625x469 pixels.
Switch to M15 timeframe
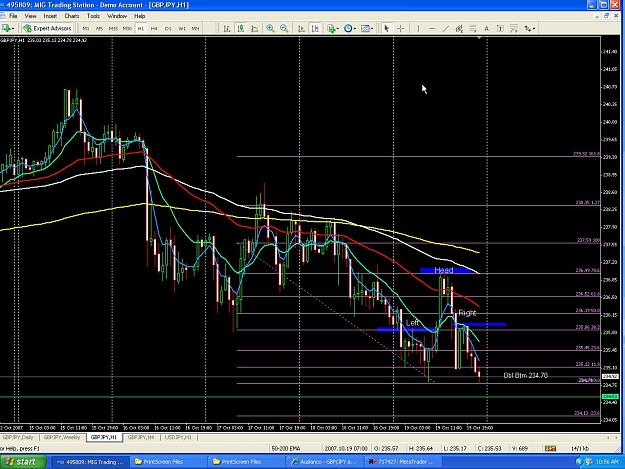113,28
